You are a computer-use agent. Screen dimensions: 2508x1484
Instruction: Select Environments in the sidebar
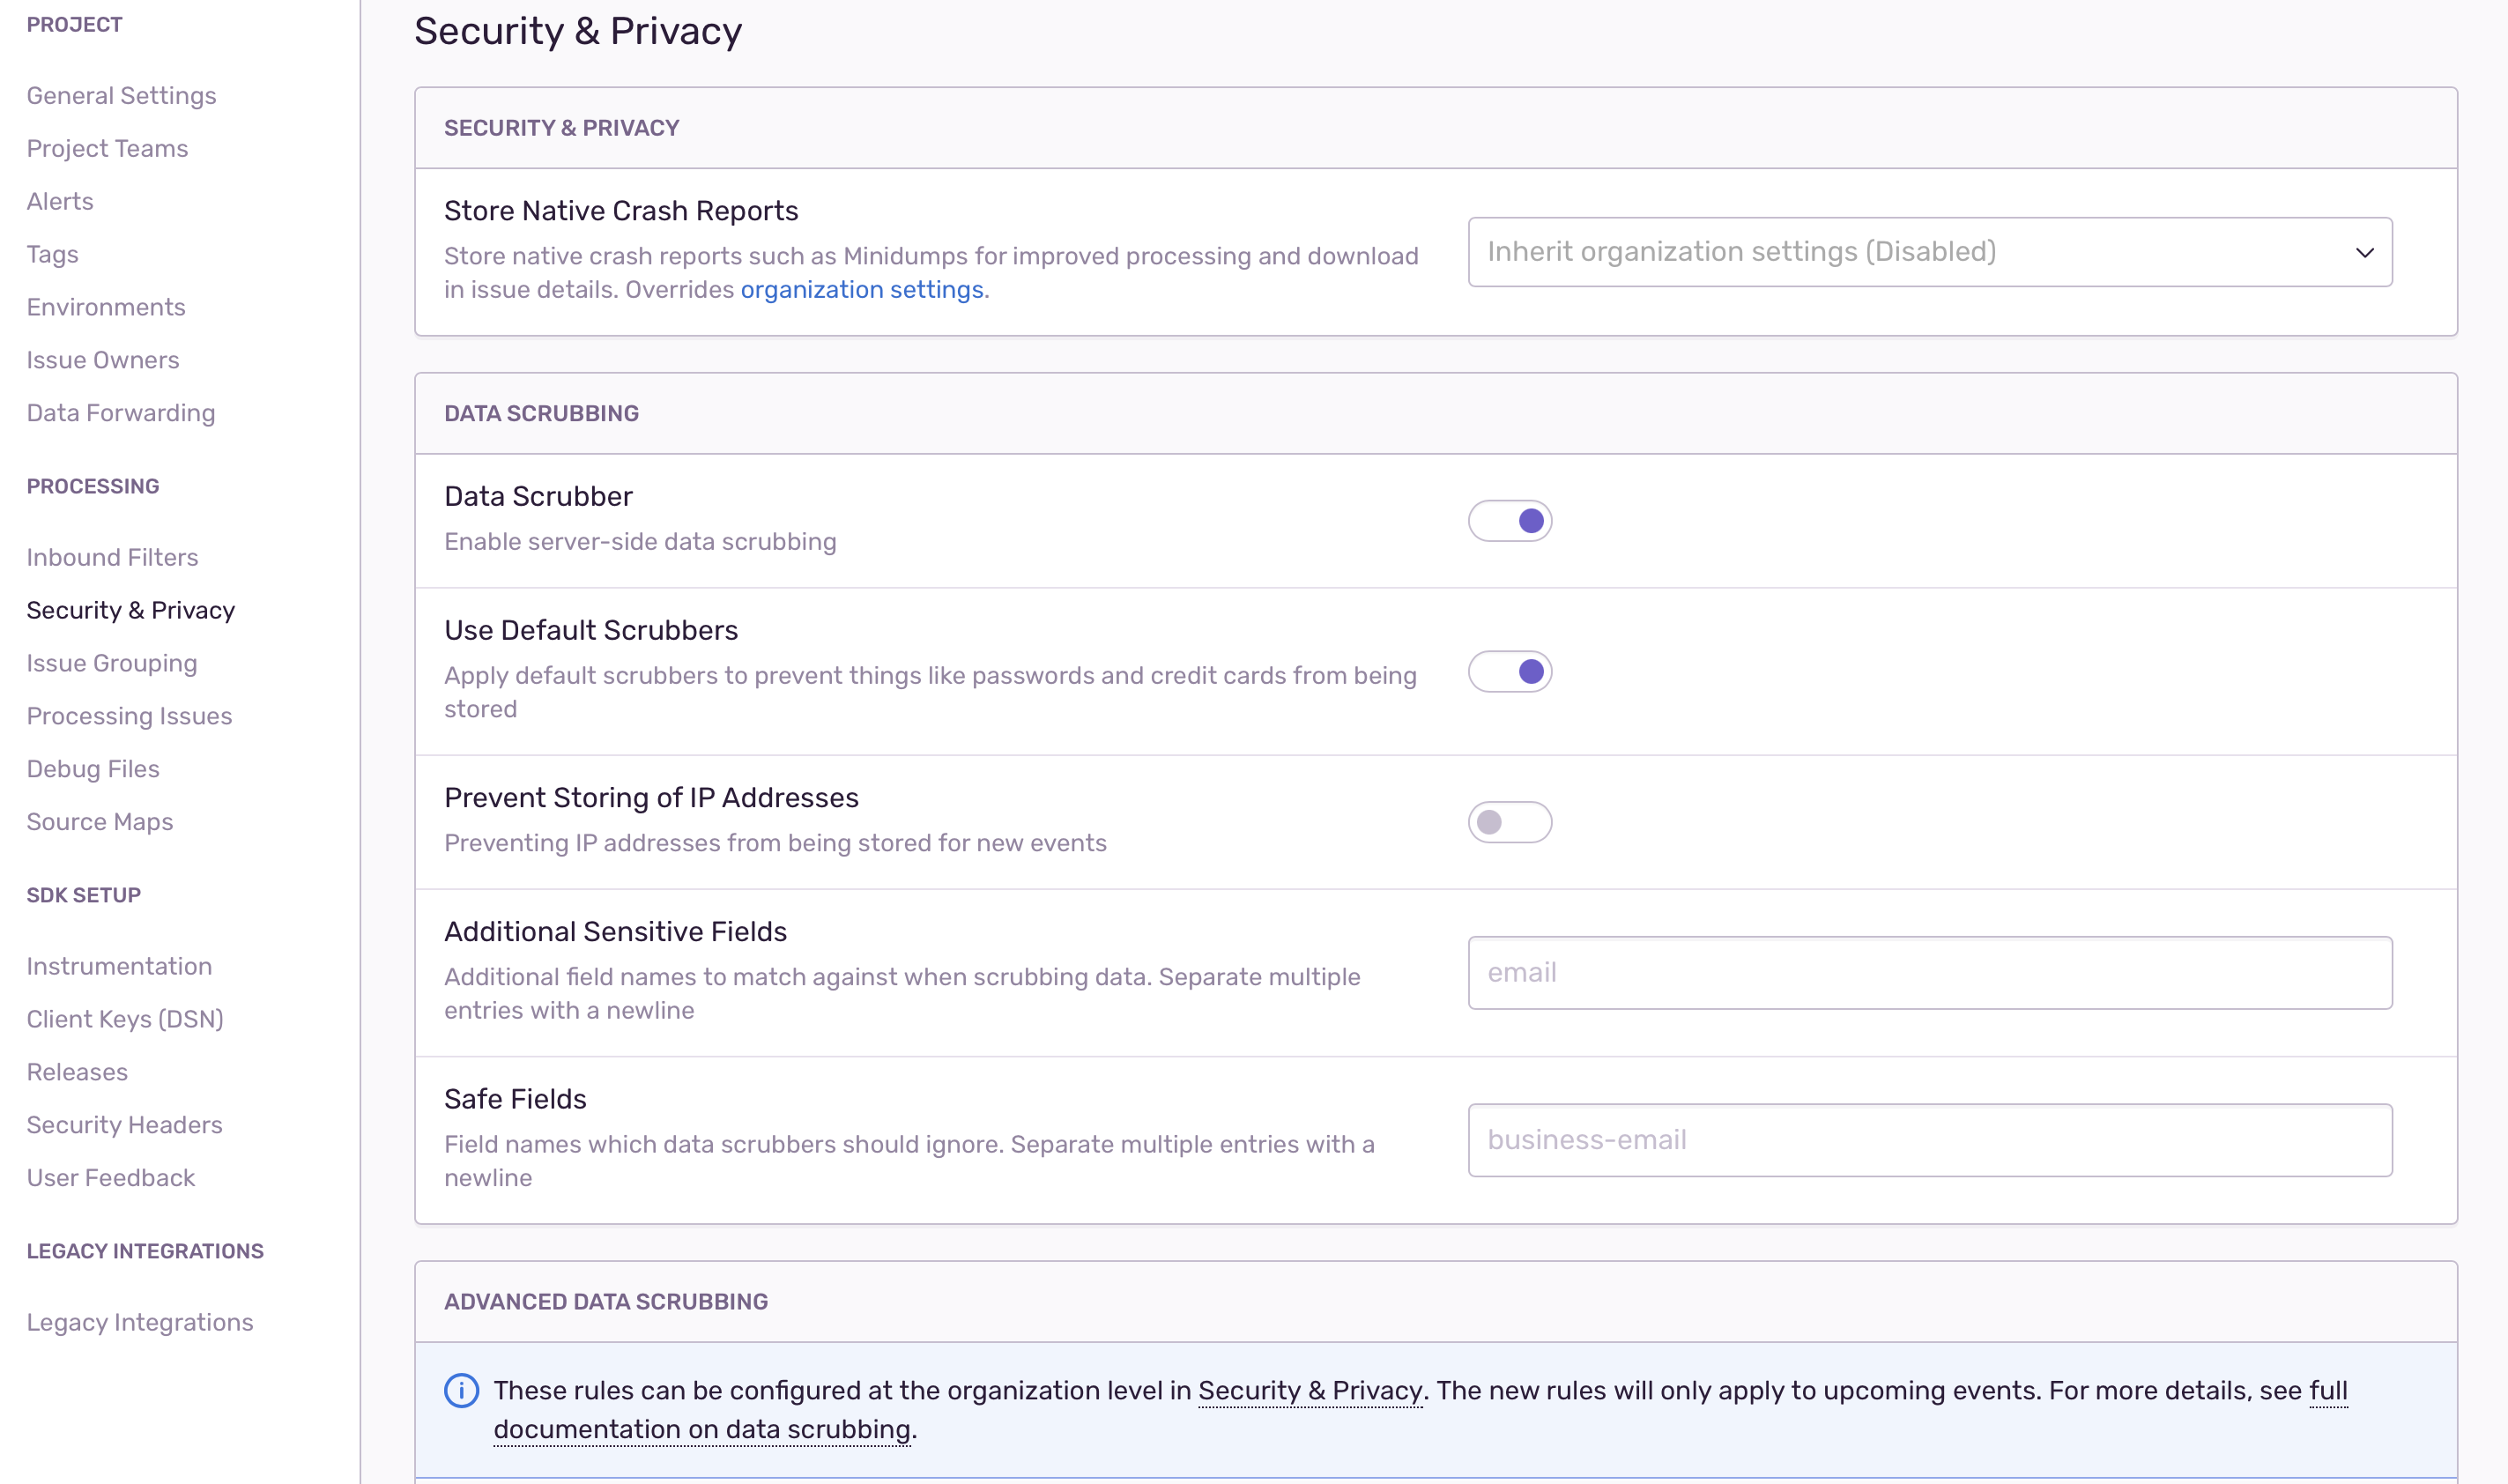(106, 307)
